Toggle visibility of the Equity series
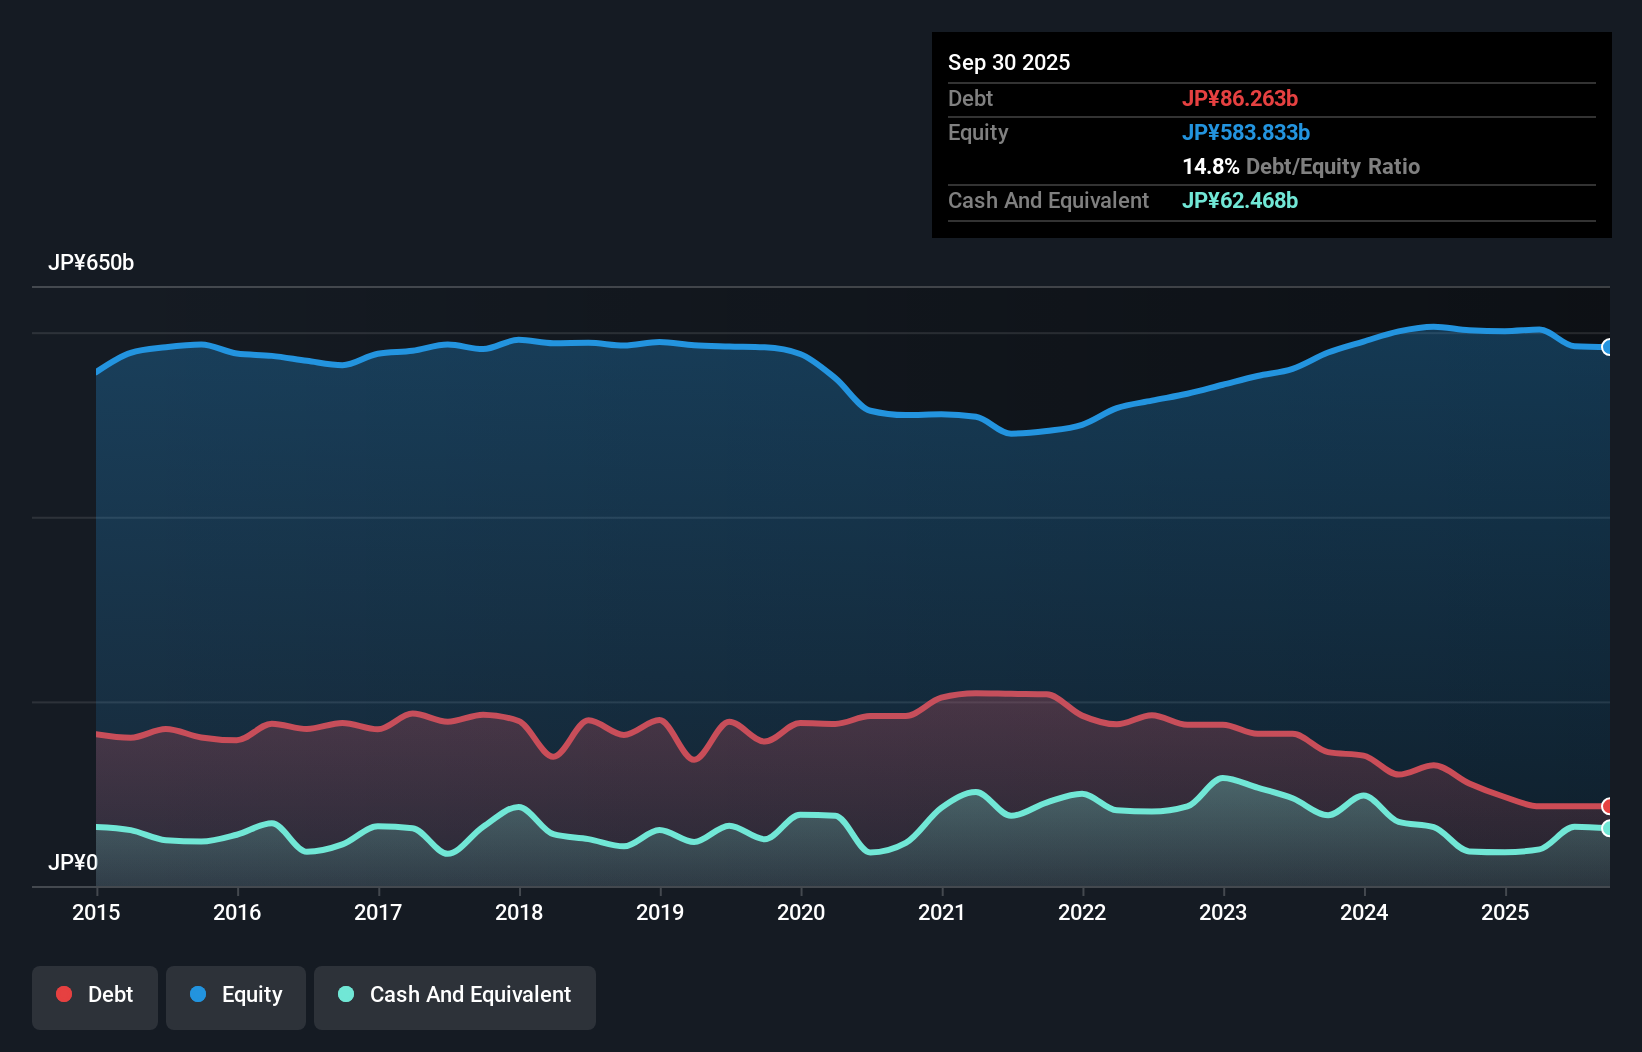This screenshot has height=1052, width=1642. point(235,996)
